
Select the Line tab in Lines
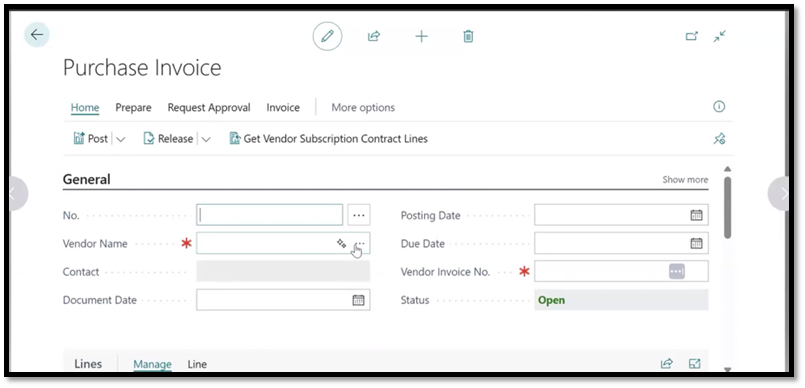[197, 364]
